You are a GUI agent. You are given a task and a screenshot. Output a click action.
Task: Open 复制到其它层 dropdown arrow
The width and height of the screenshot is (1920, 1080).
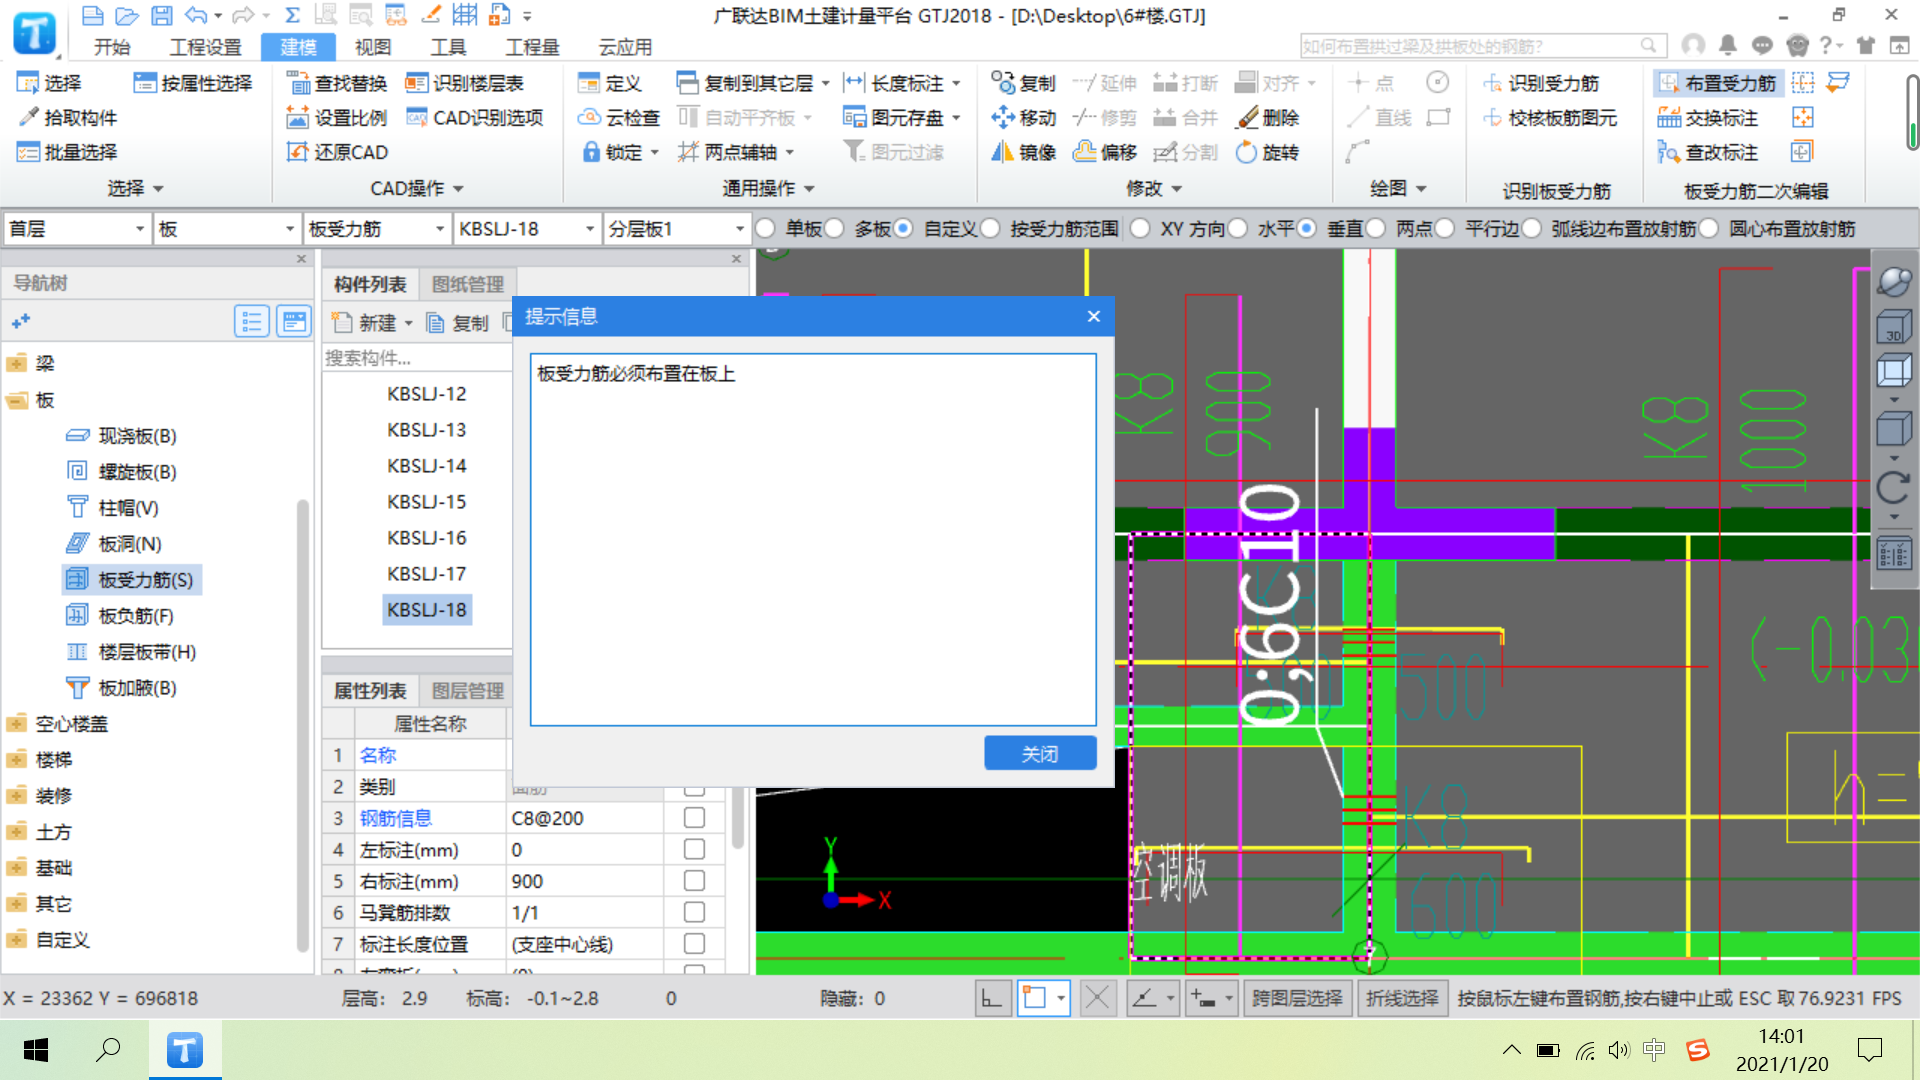click(825, 84)
